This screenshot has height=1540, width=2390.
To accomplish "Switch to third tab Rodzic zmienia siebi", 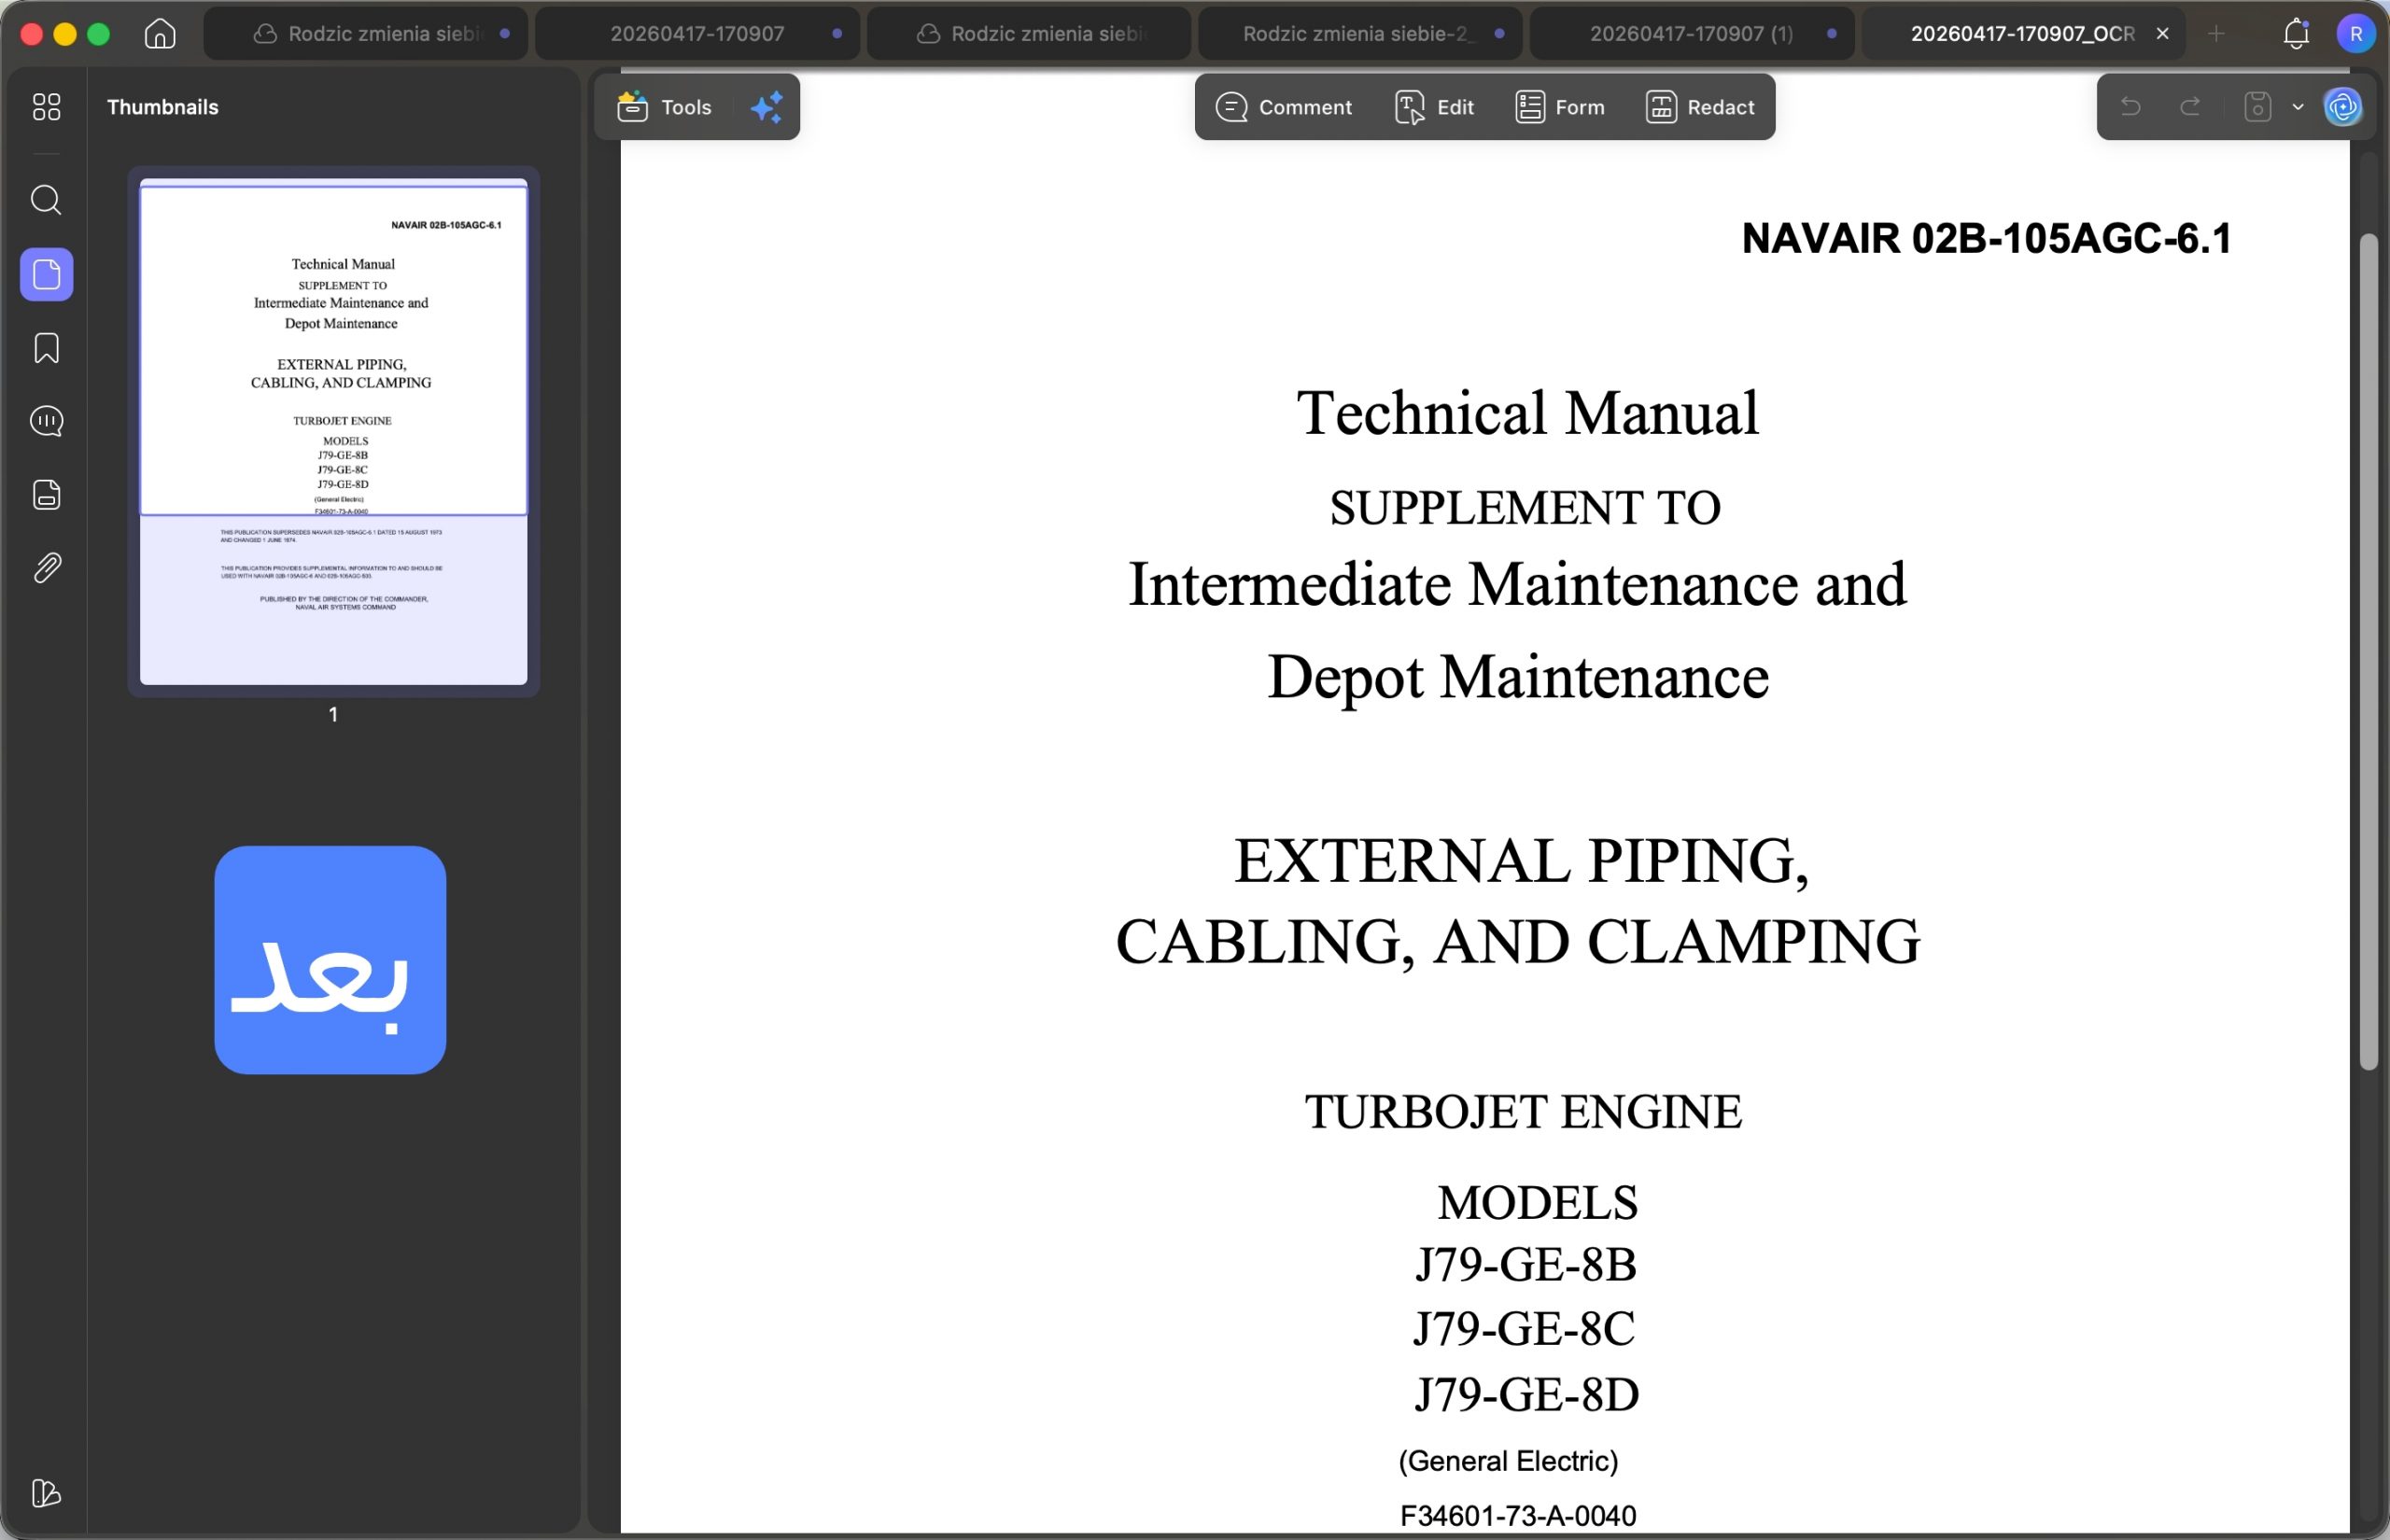I will click(1029, 34).
